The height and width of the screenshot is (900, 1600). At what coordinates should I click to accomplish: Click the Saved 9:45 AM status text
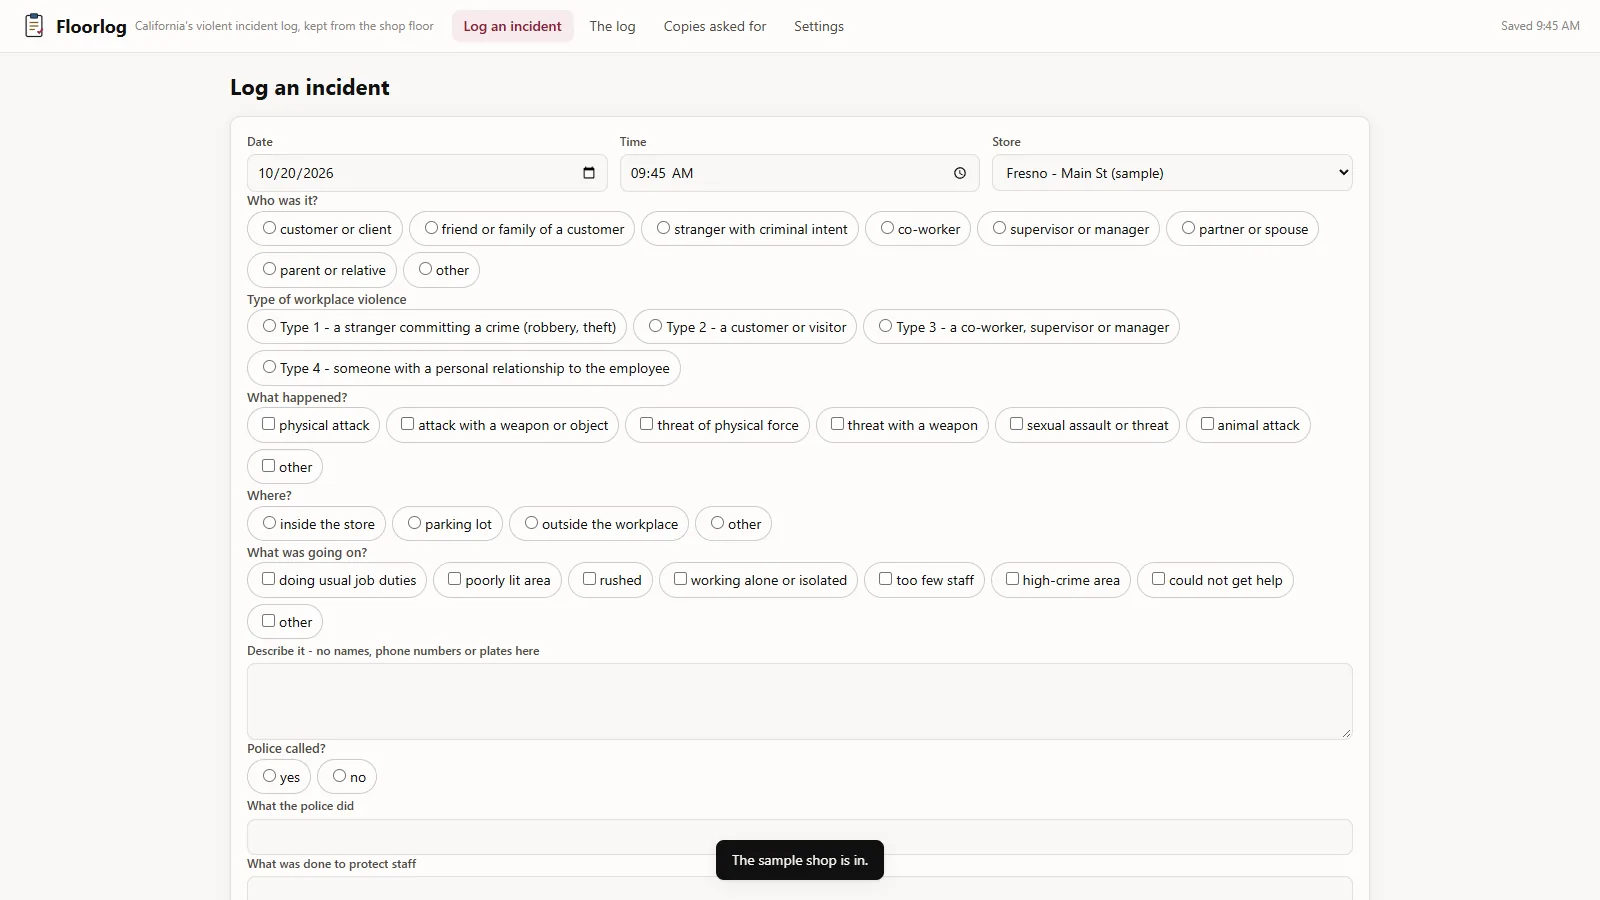pos(1540,26)
